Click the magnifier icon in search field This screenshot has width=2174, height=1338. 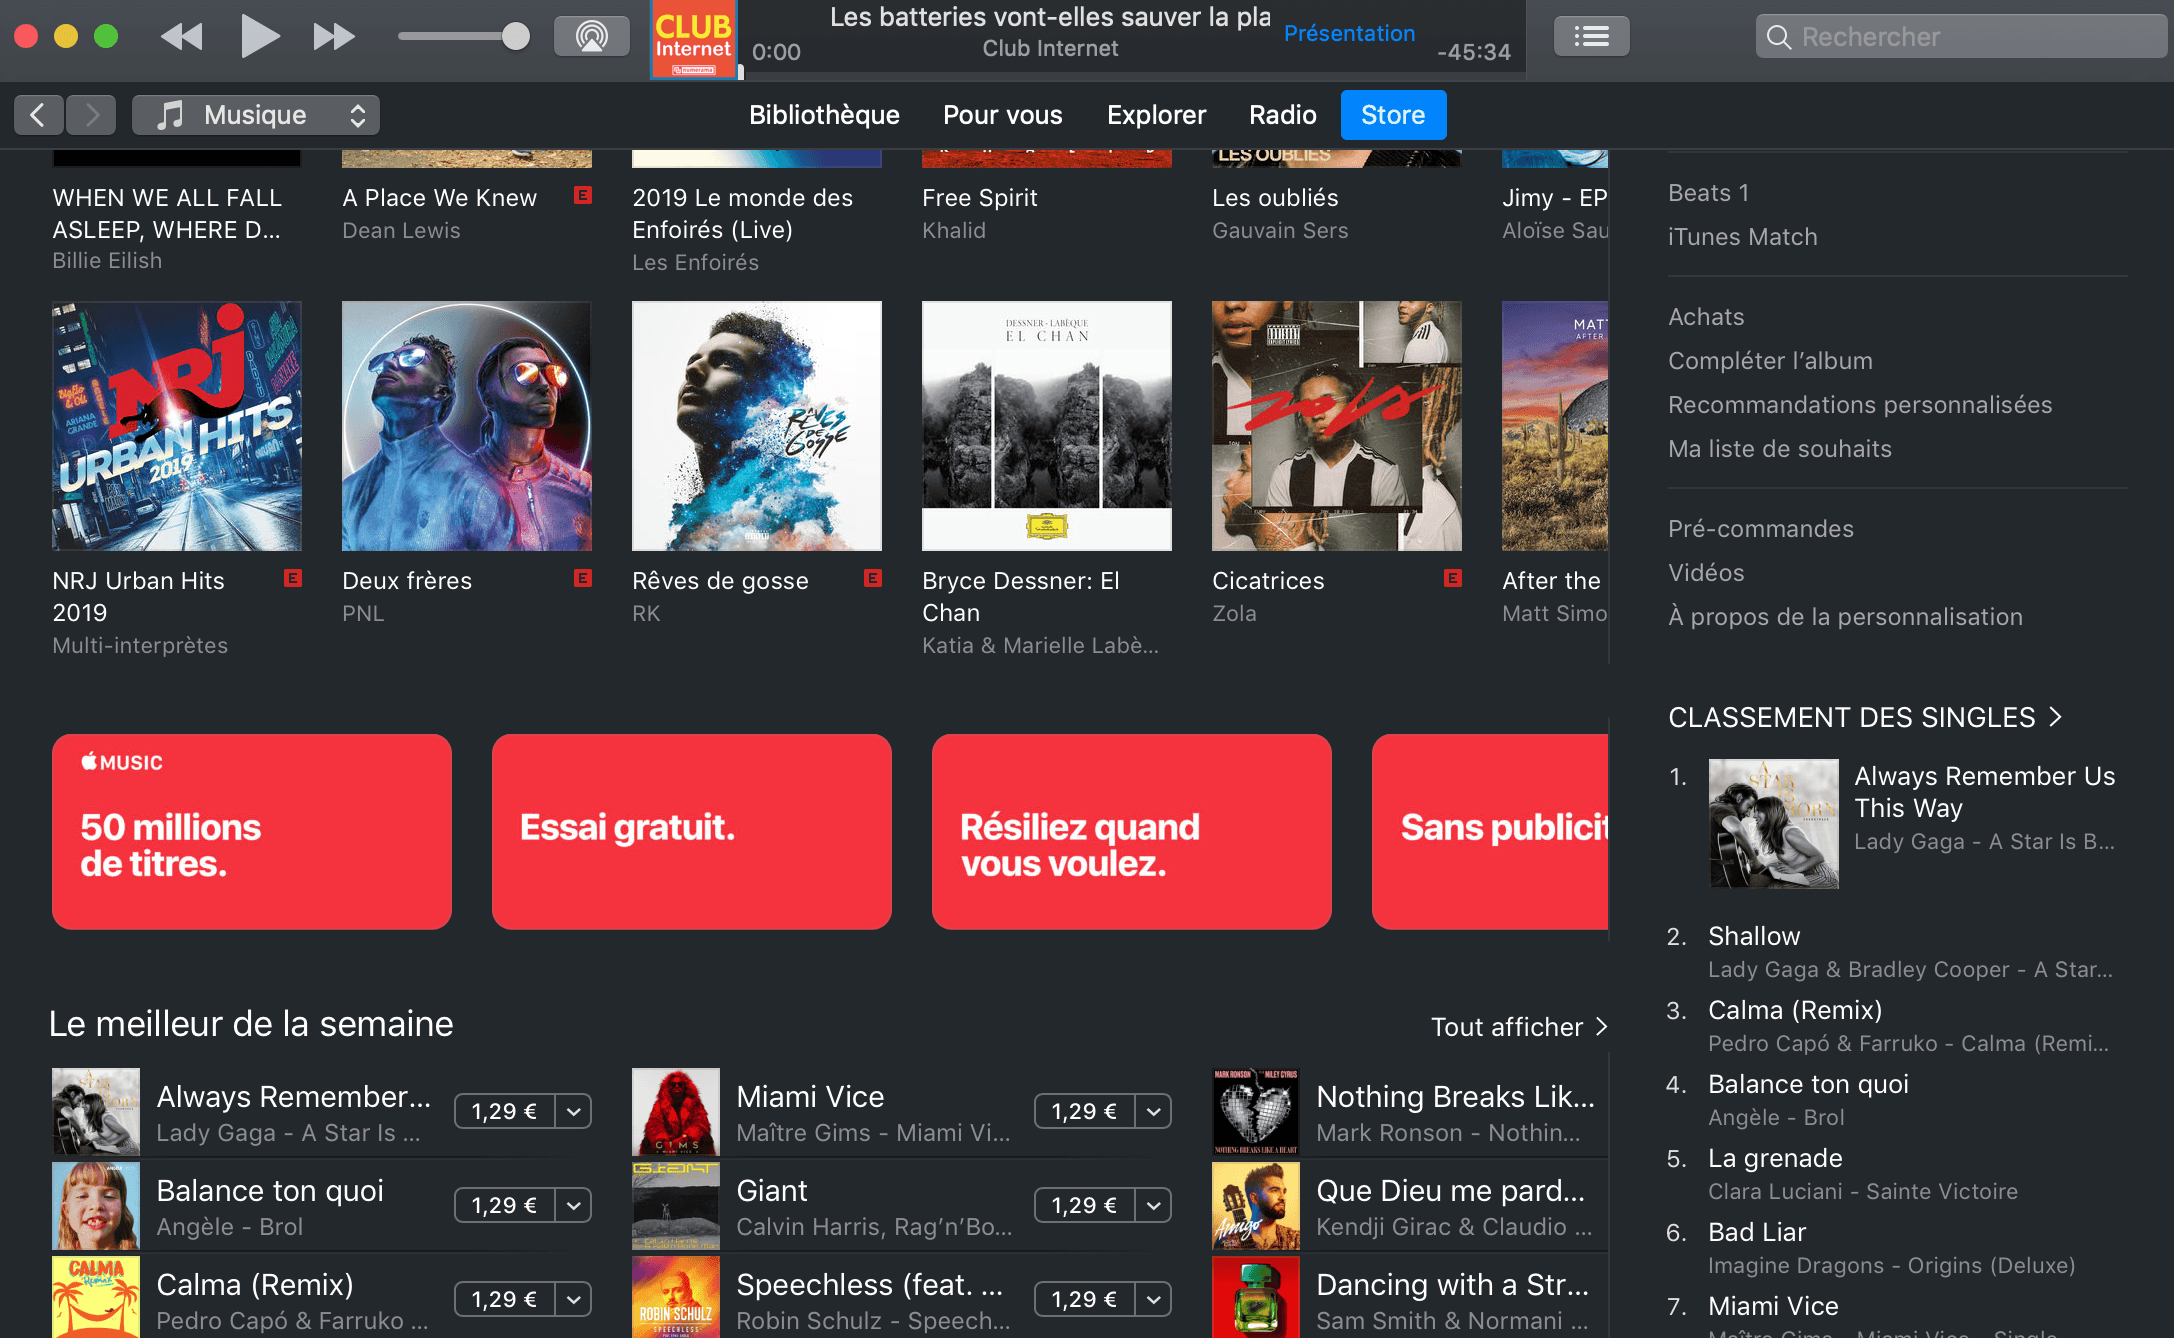coord(1779,37)
